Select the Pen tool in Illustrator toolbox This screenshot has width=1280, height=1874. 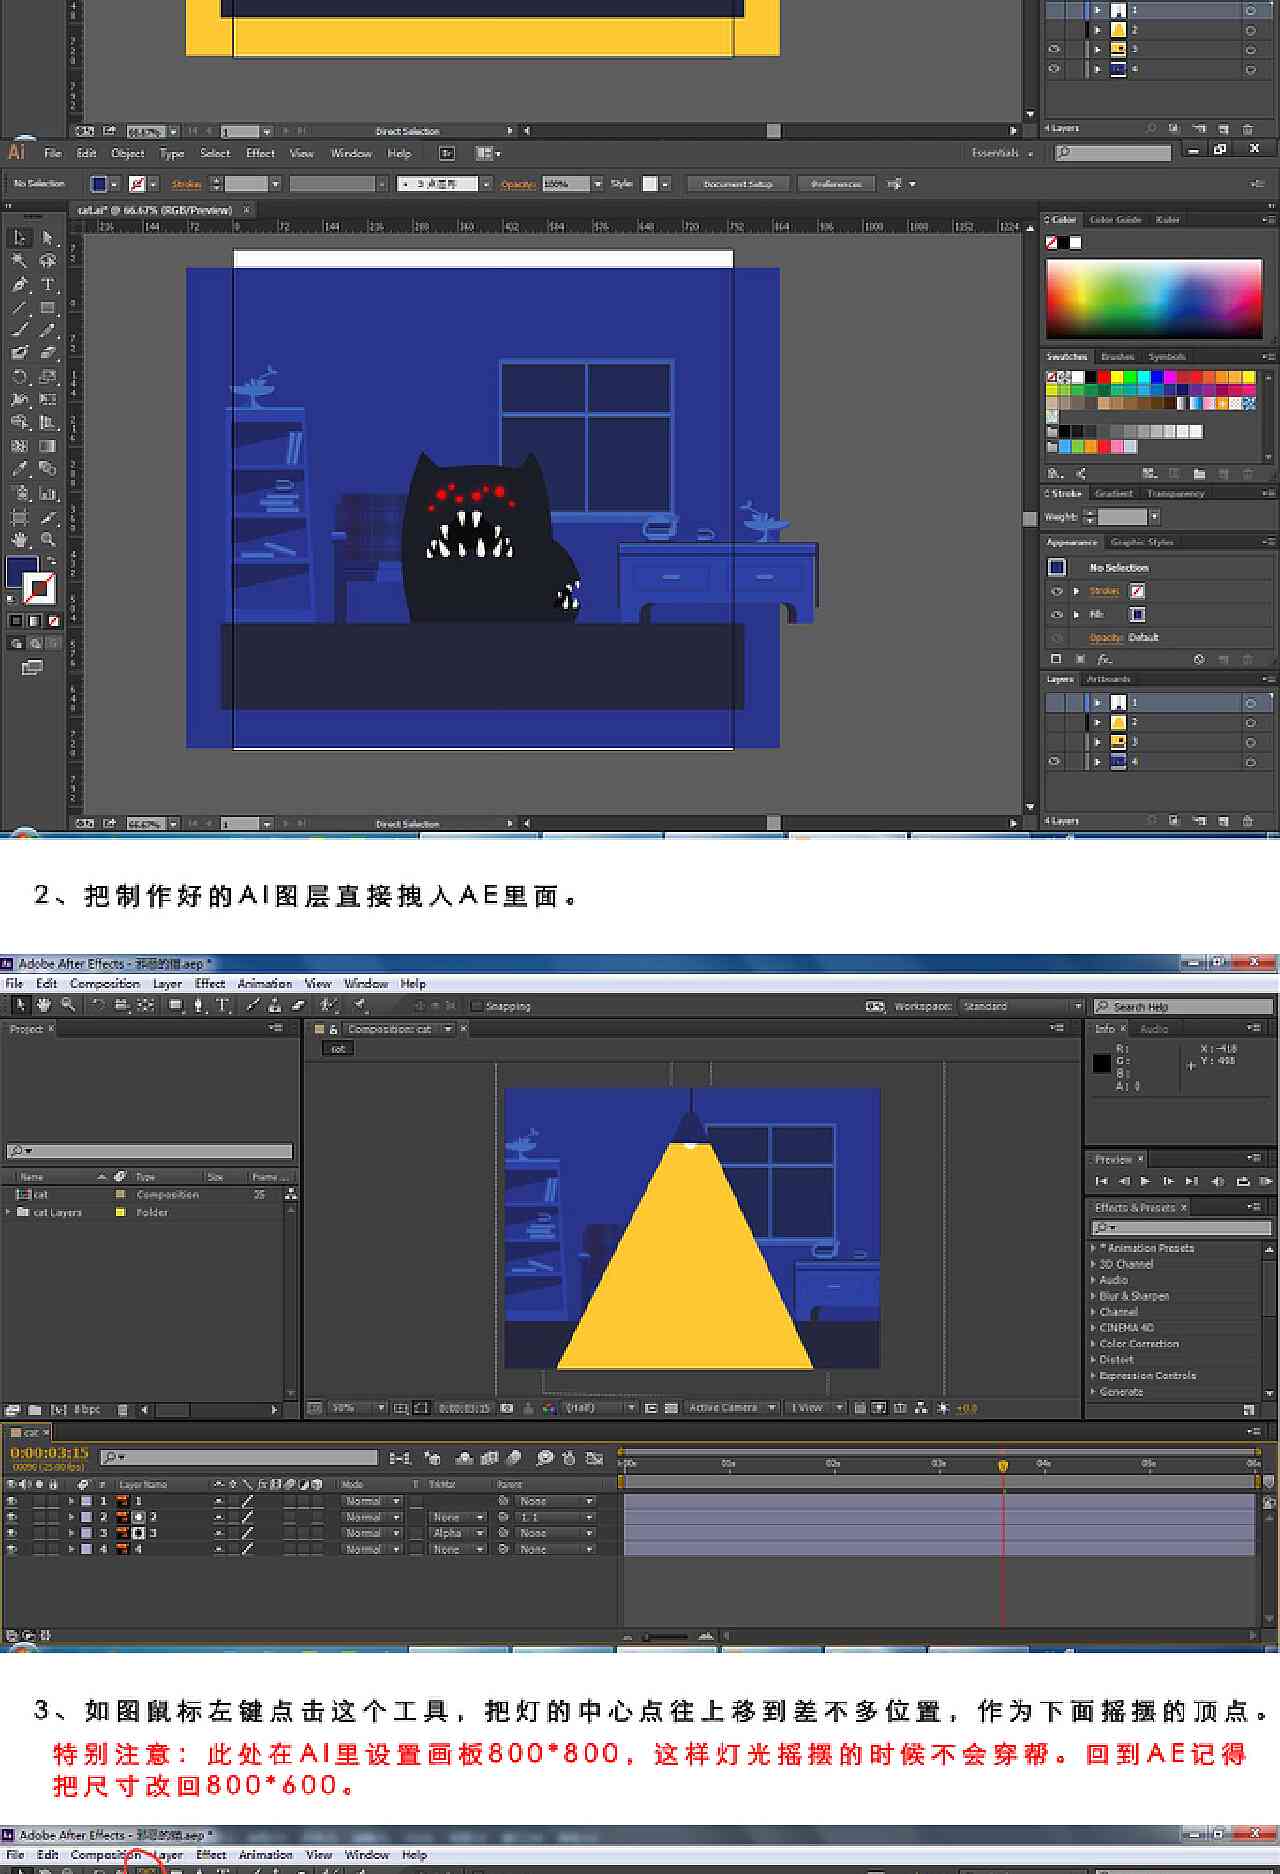tap(19, 285)
